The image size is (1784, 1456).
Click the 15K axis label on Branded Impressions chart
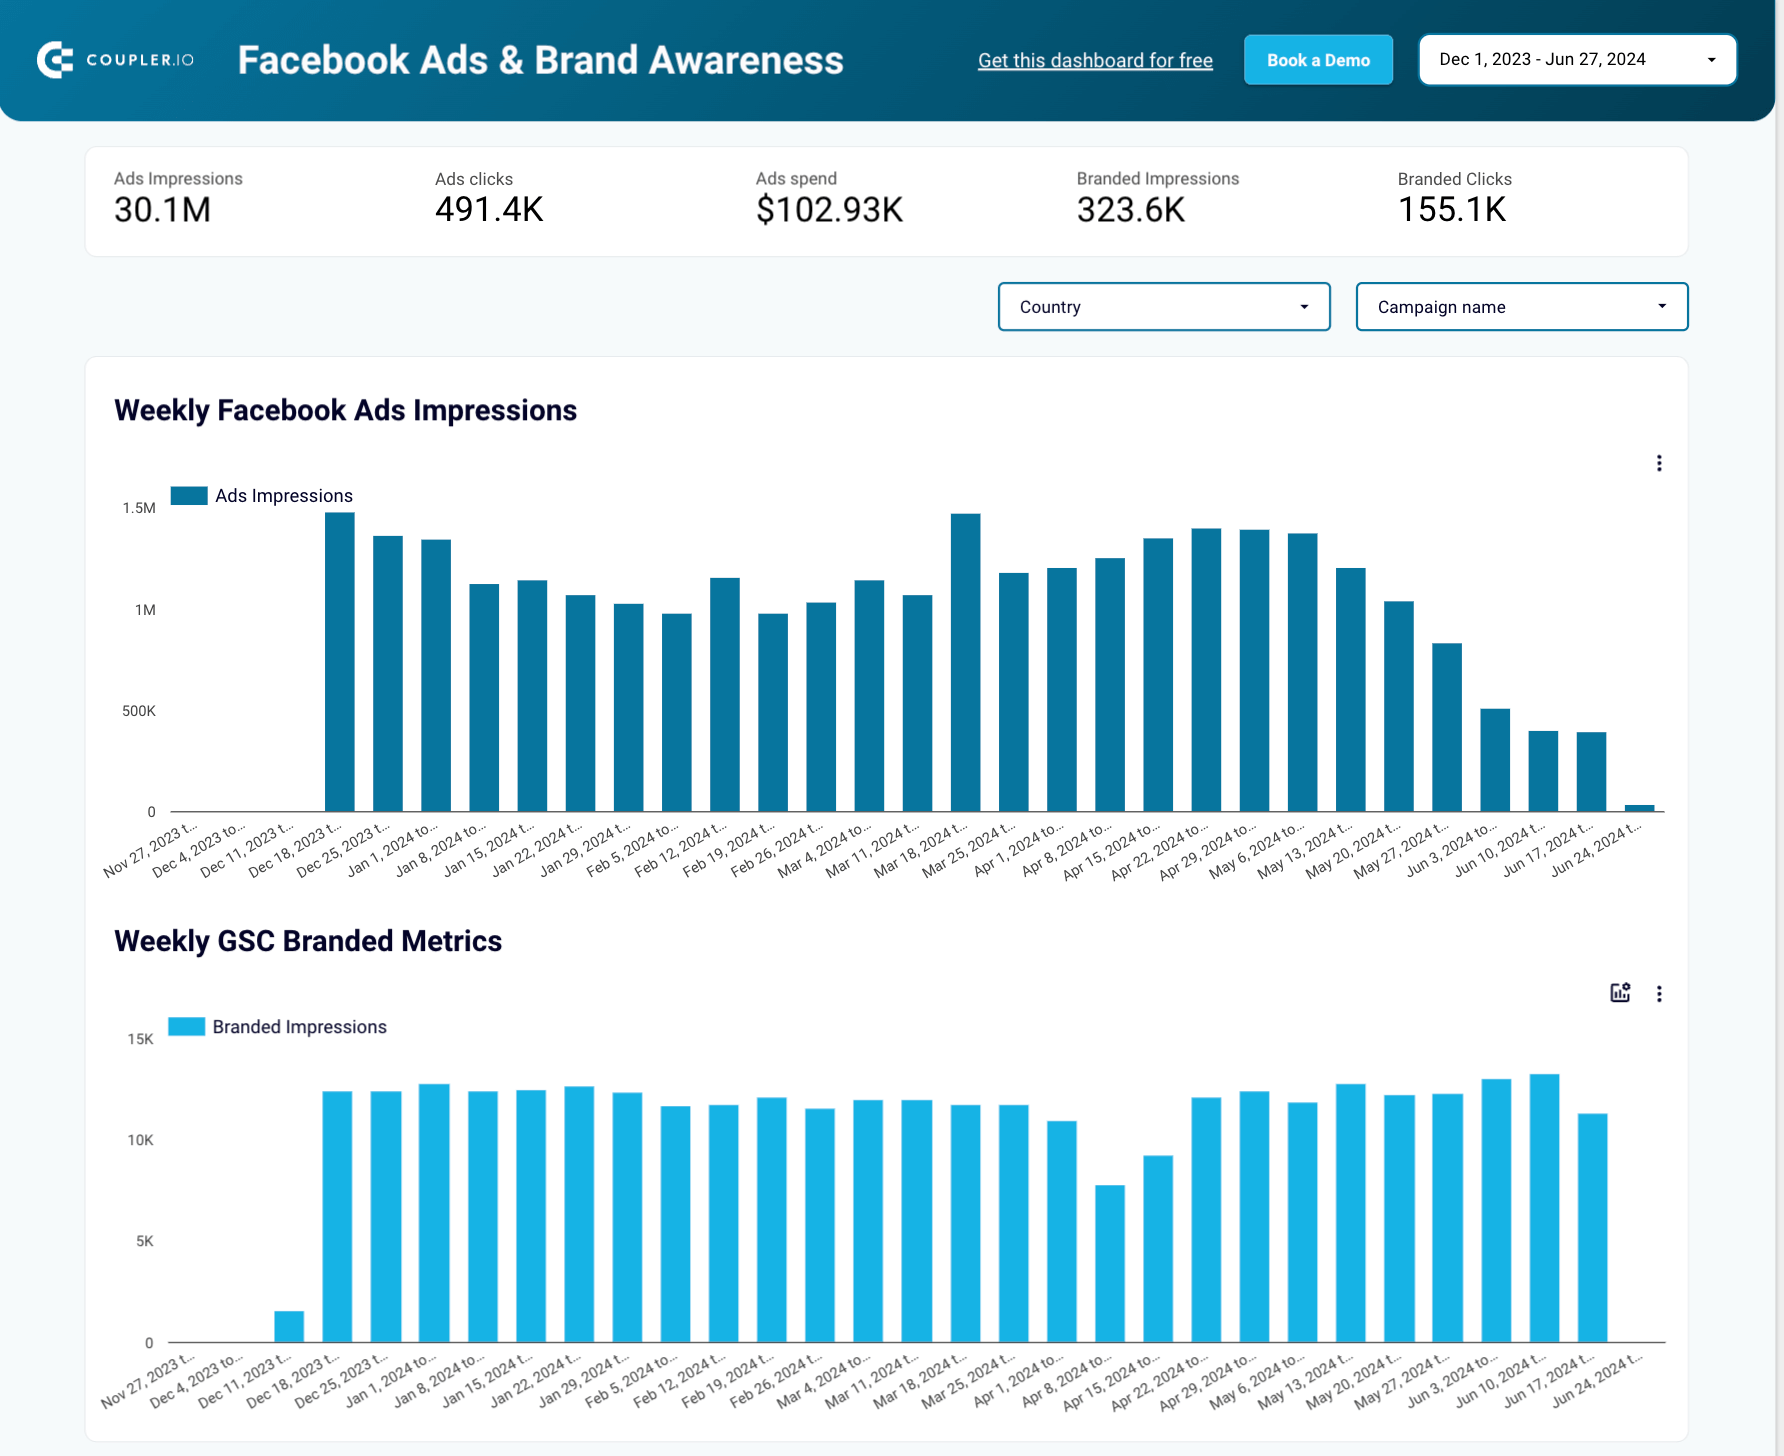point(141,1039)
